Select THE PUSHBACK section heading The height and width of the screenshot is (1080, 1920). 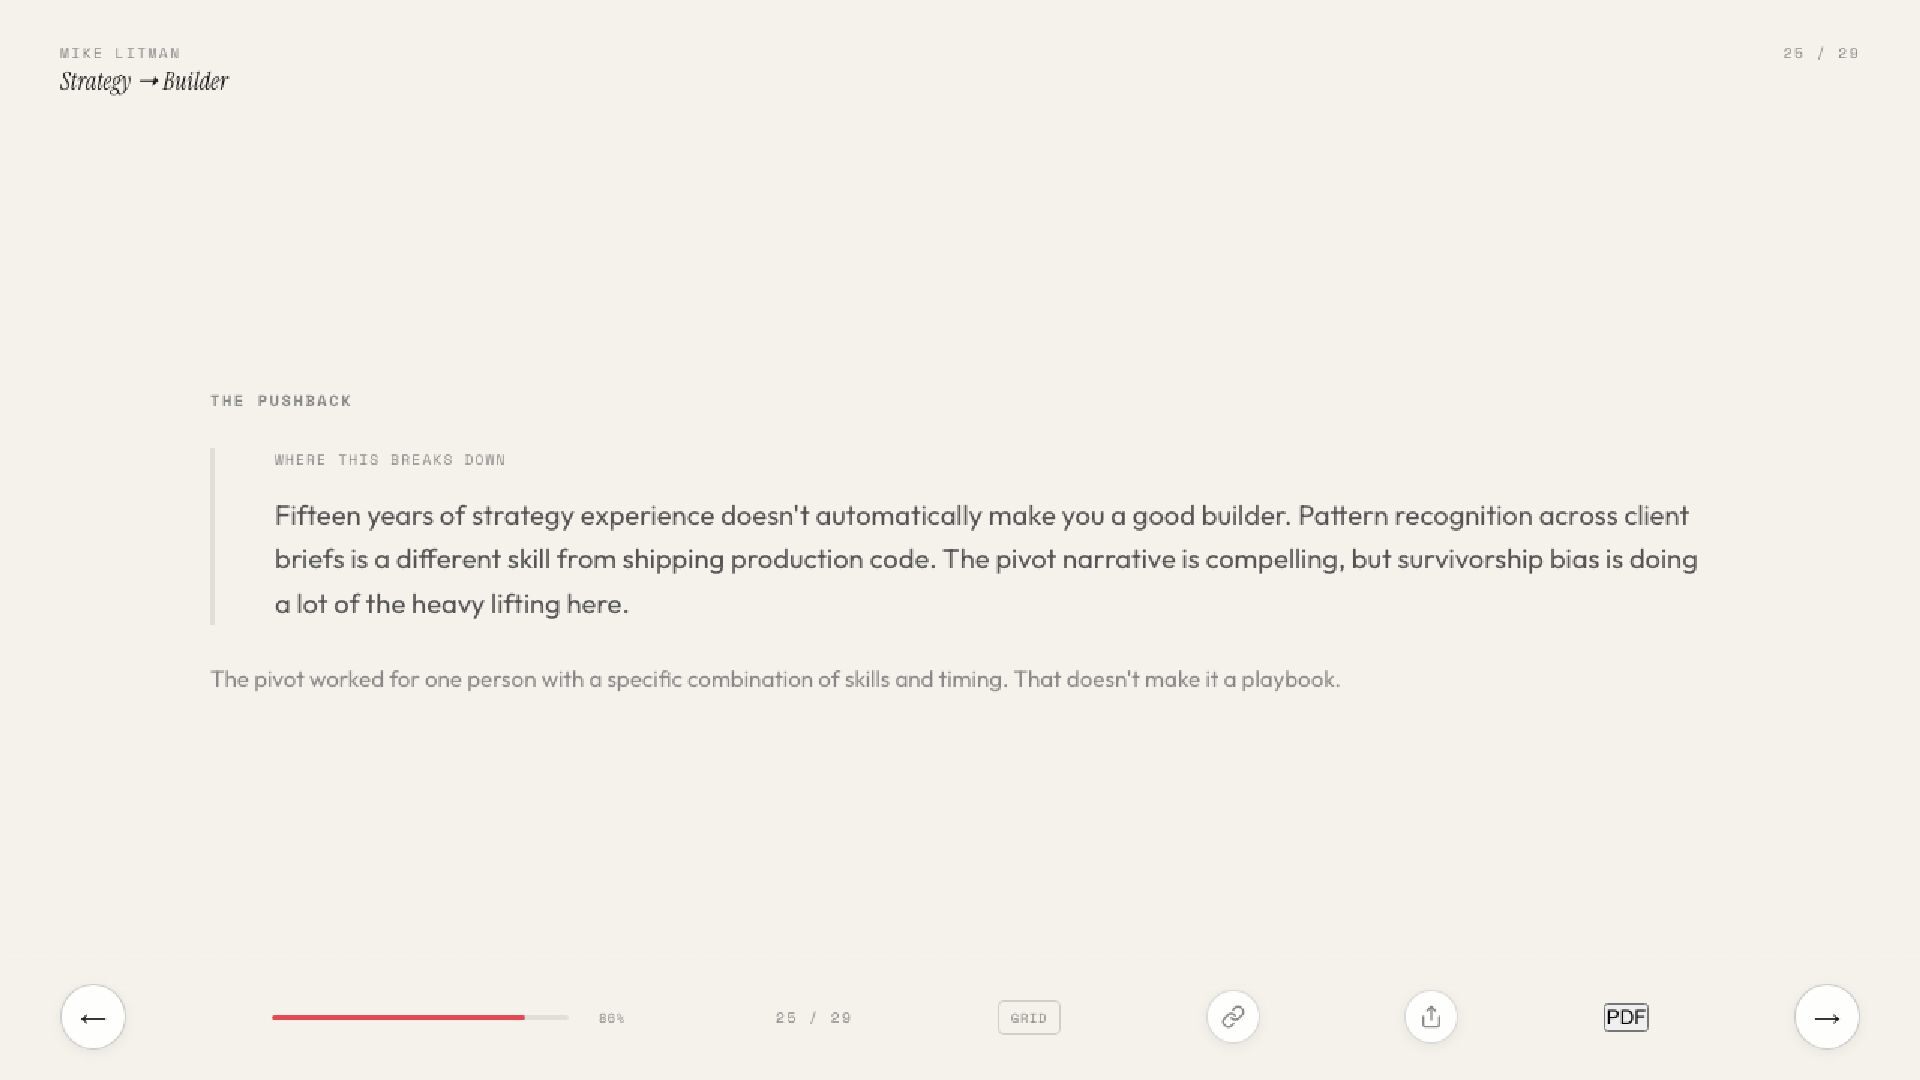[x=281, y=401]
